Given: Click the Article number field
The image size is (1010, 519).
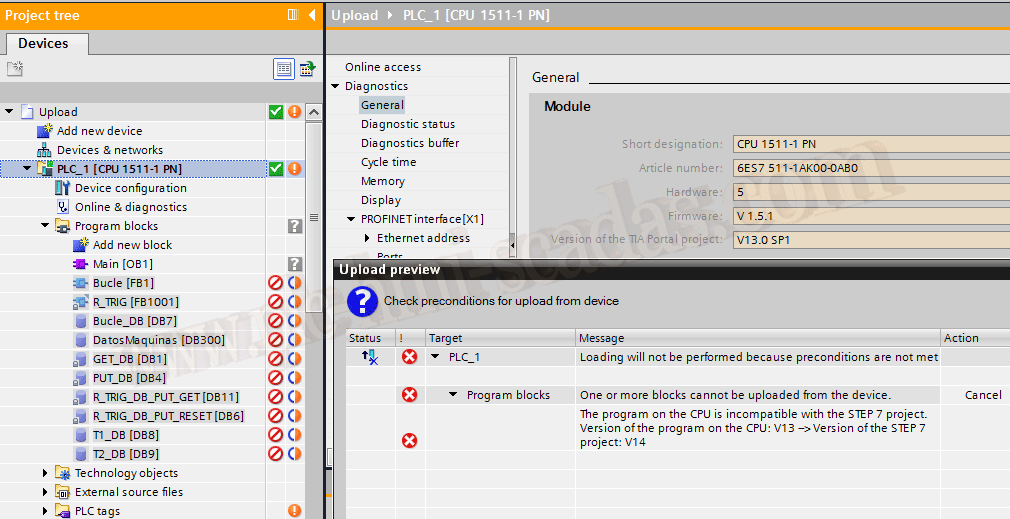Looking at the screenshot, I should [870, 168].
